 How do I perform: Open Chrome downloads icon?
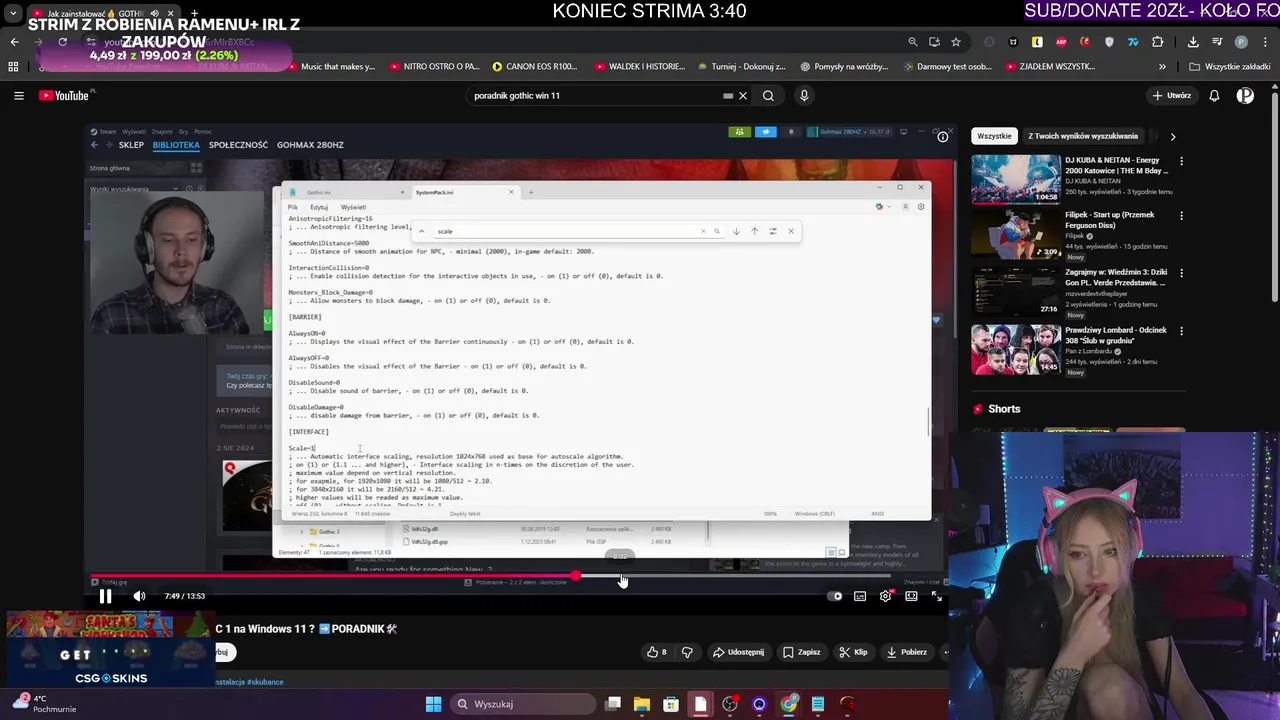1193,42
